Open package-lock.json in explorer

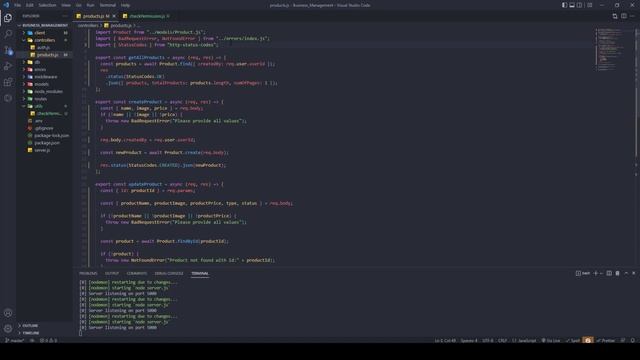point(44,136)
